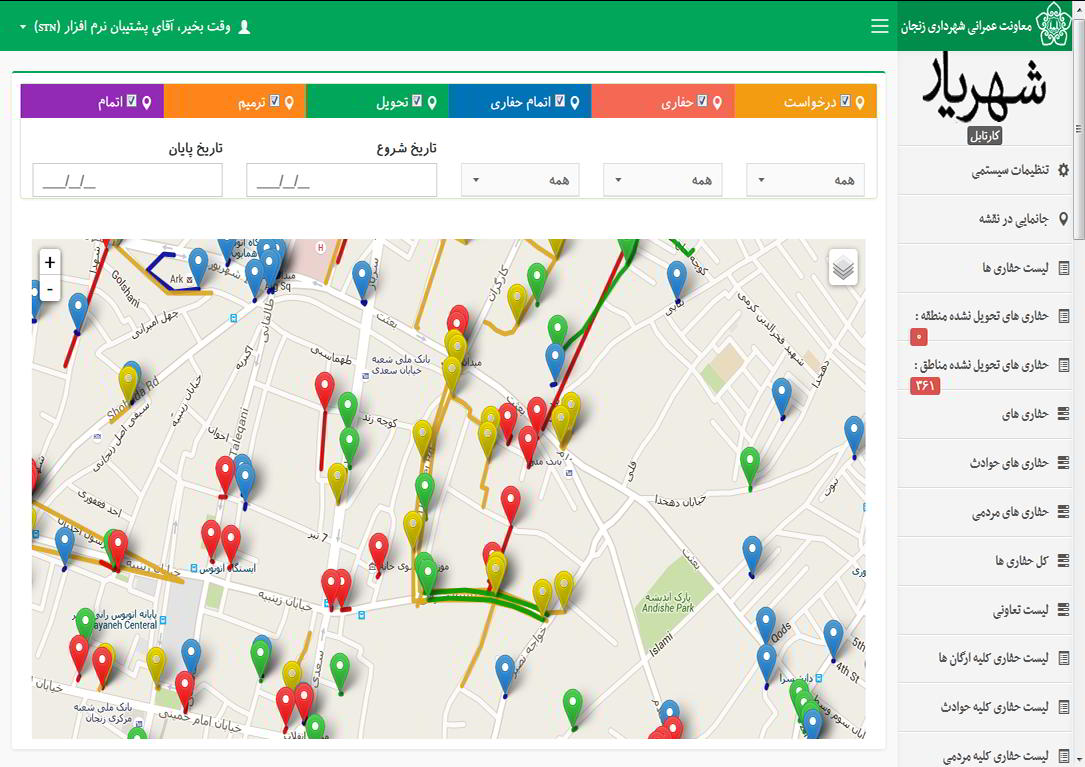1085x767 pixels.
Task: Click the تاریخ پایان date input field
Action: [x=127, y=180]
